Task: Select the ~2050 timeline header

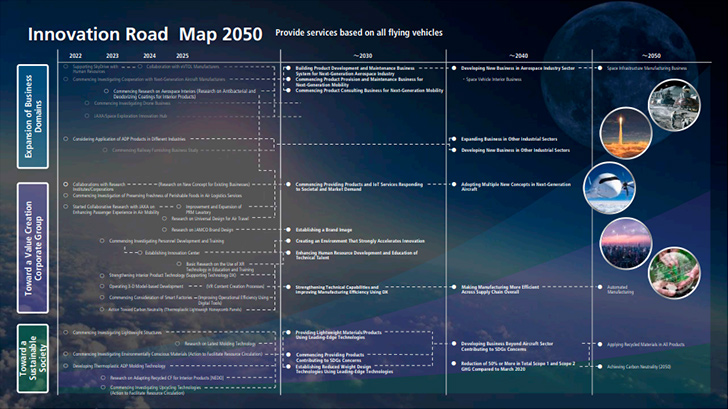Action: tap(653, 55)
